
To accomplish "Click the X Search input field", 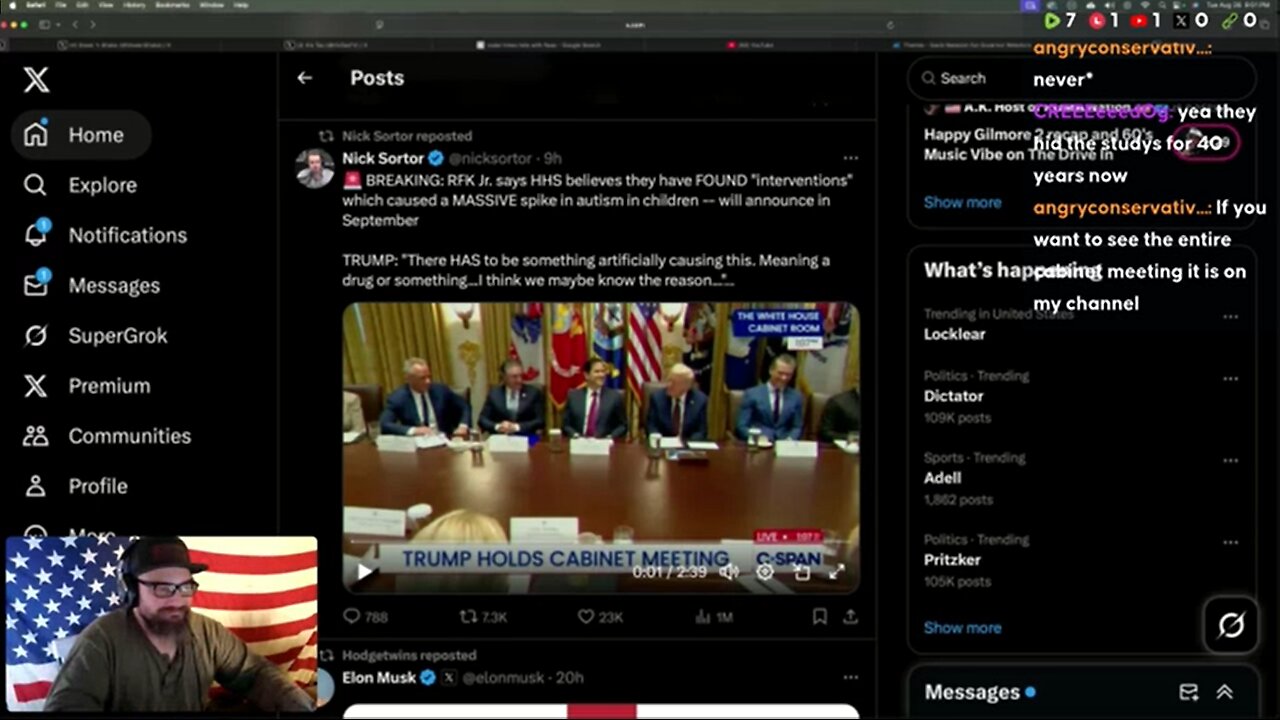I will (1080, 78).
